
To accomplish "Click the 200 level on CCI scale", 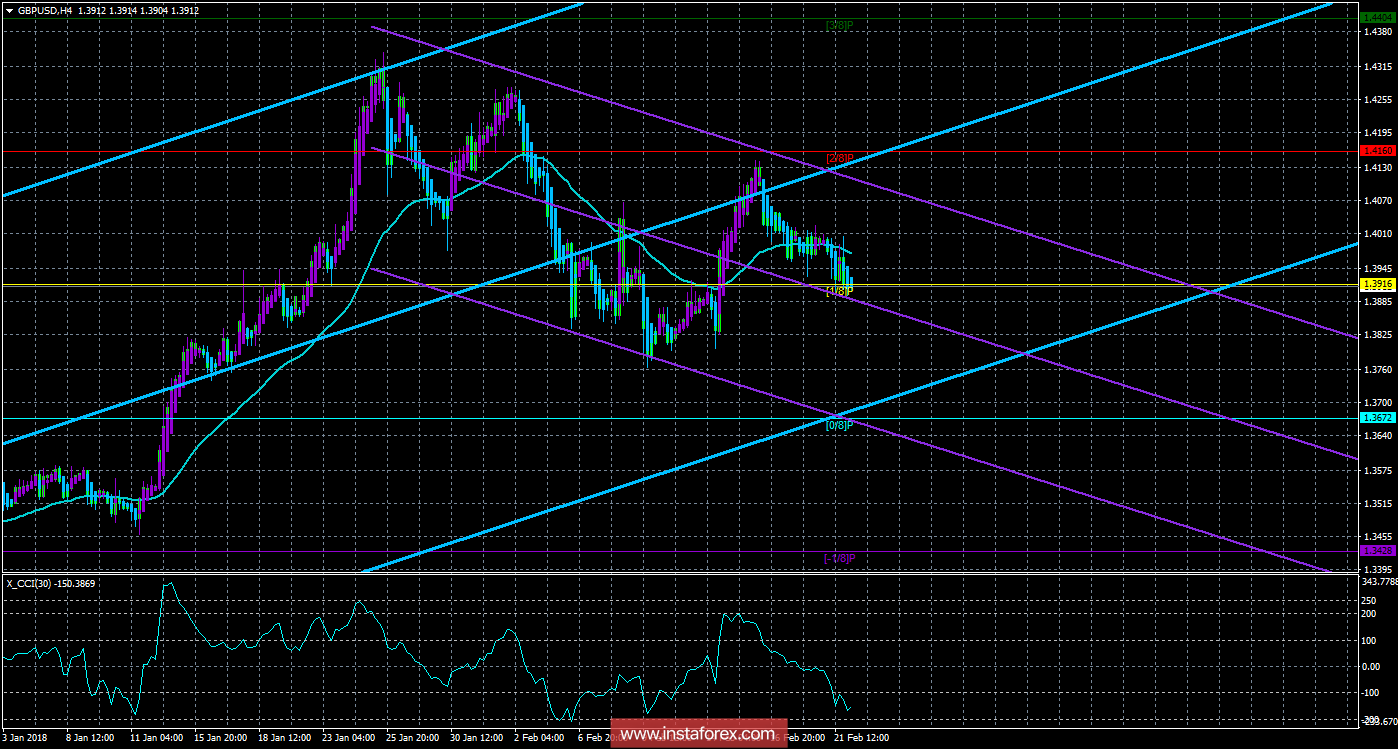I will click(x=1371, y=613).
